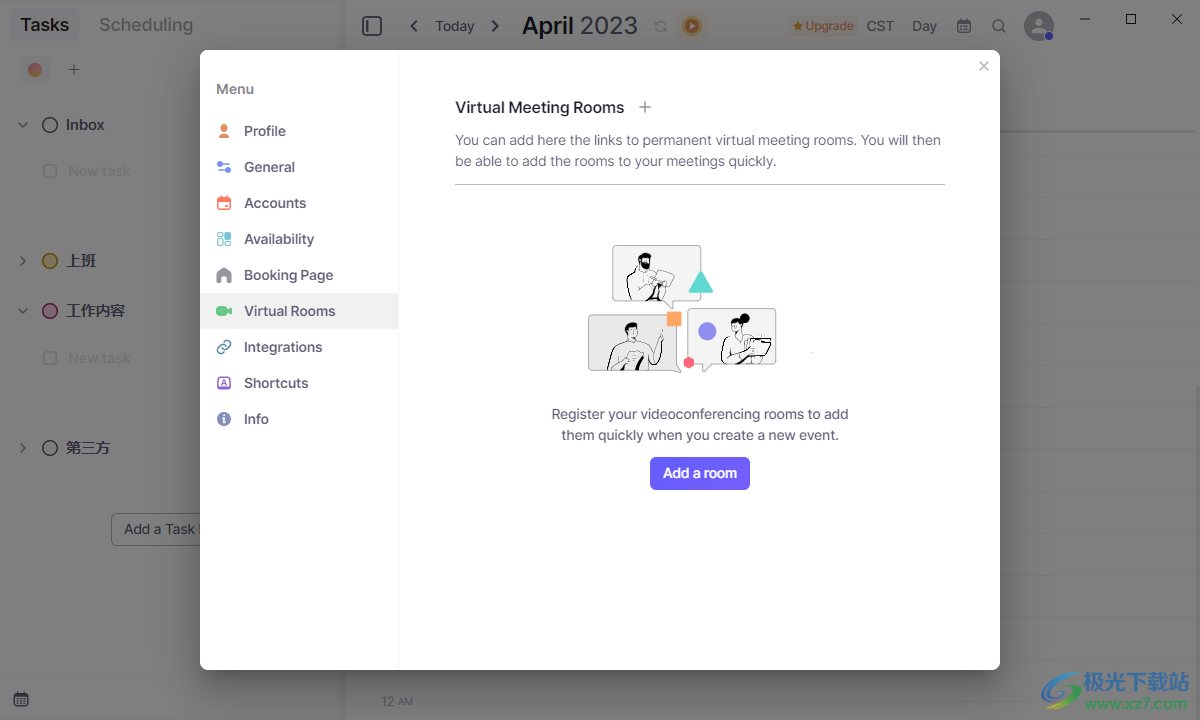The height and width of the screenshot is (720, 1200).
Task: Collapse the Inbox task list
Action: (23, 125)
